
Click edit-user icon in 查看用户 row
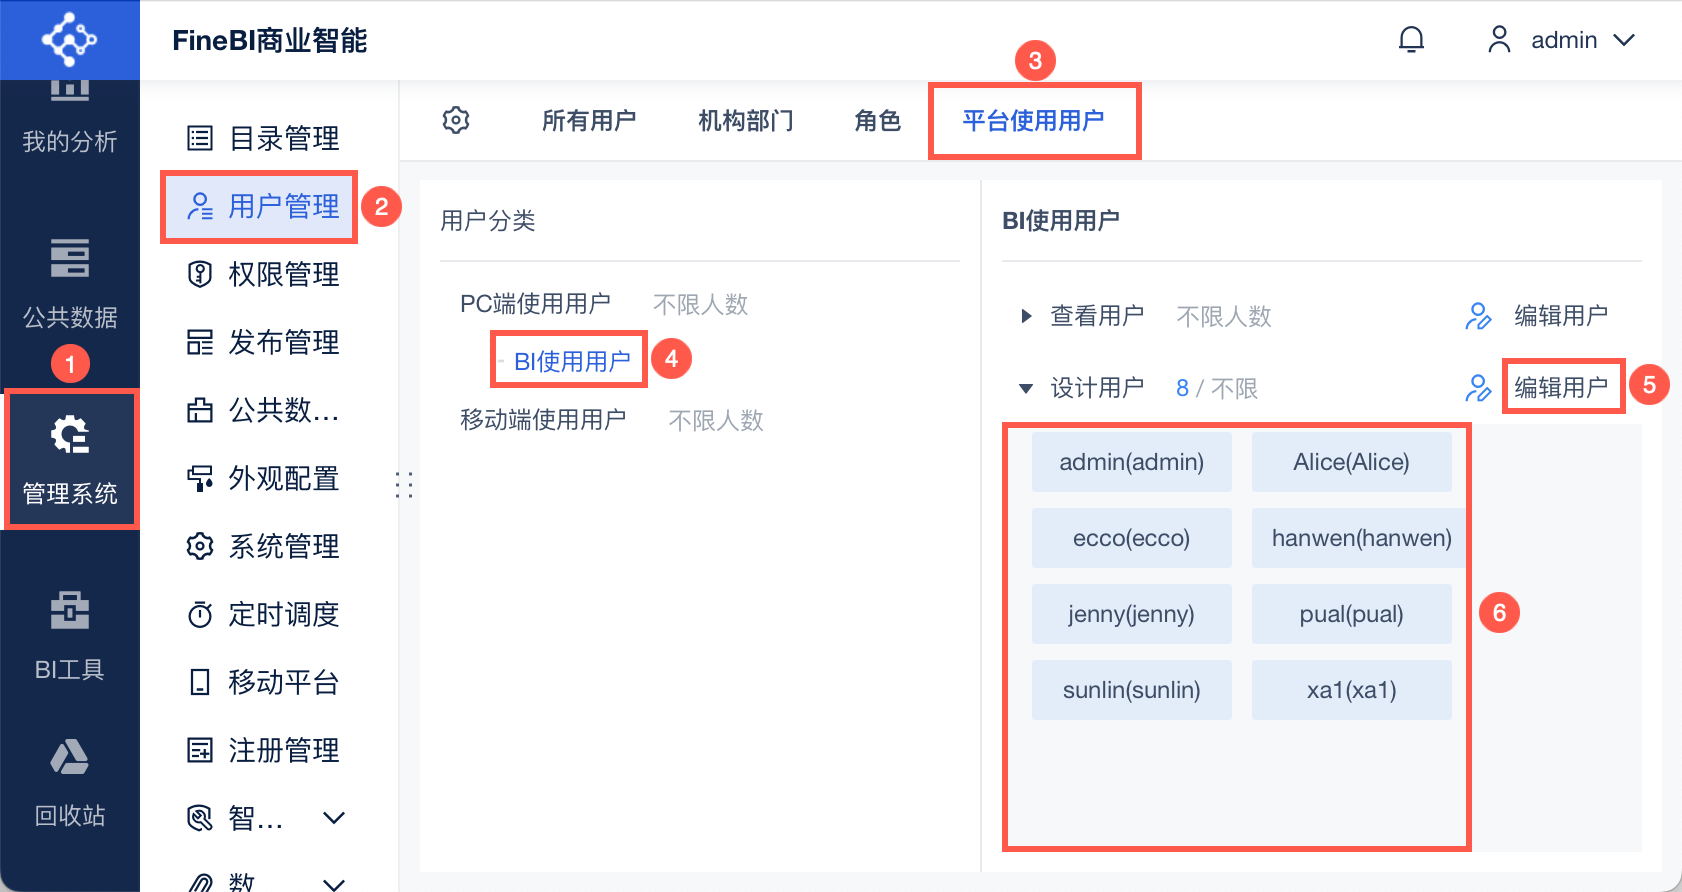coord(1478,316)
